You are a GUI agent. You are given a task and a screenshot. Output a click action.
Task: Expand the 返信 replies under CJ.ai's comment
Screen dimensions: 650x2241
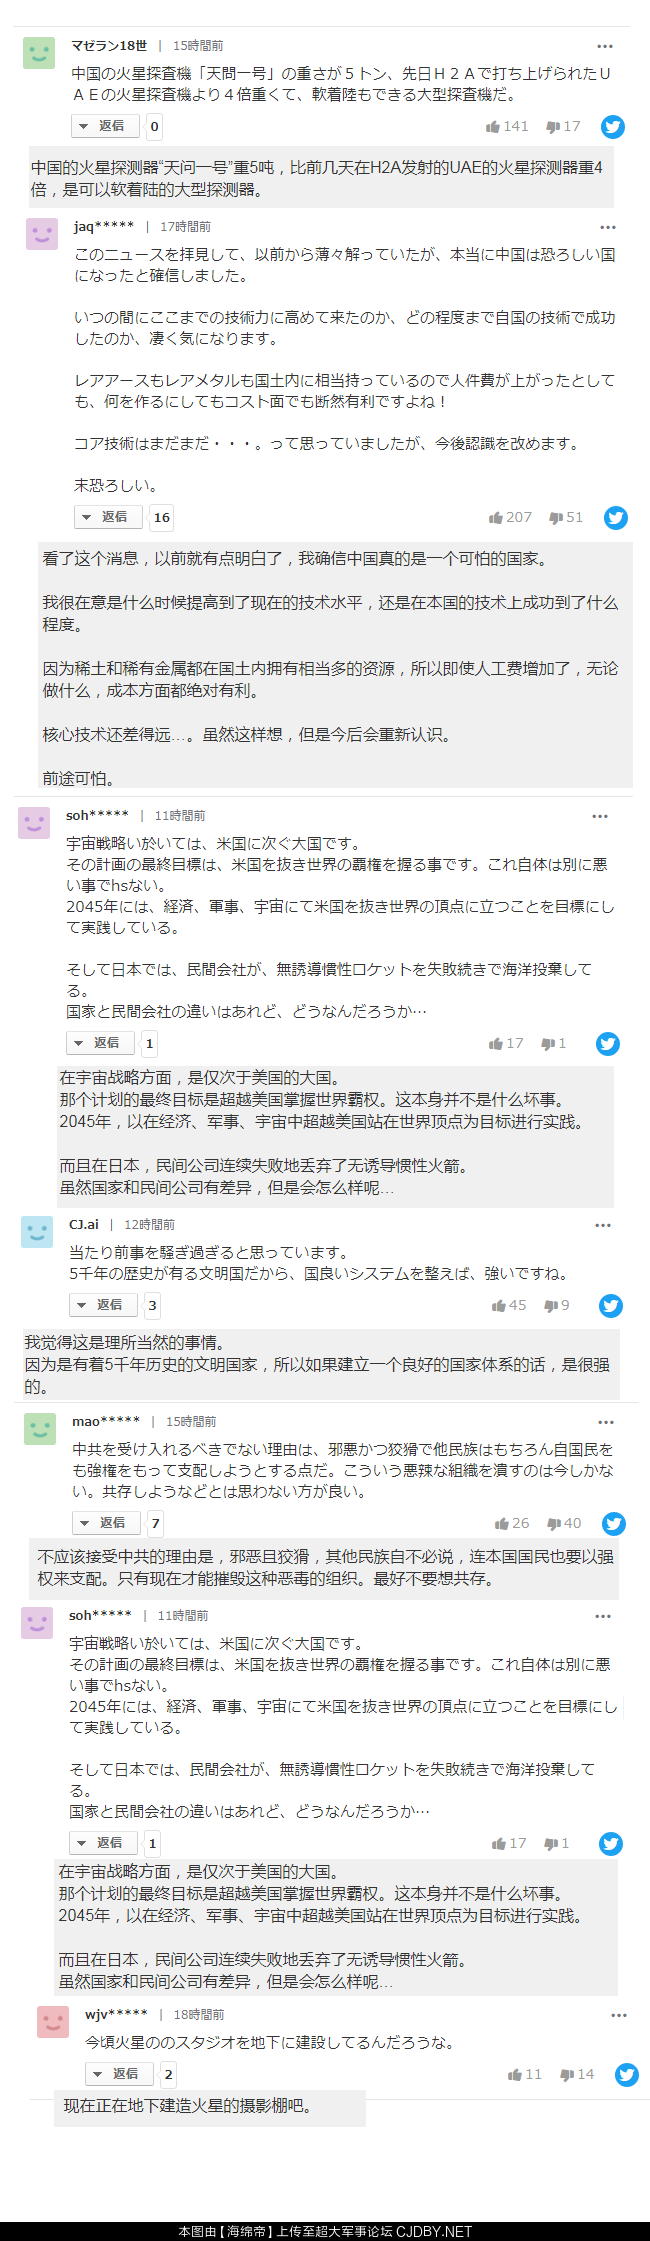103,1305
